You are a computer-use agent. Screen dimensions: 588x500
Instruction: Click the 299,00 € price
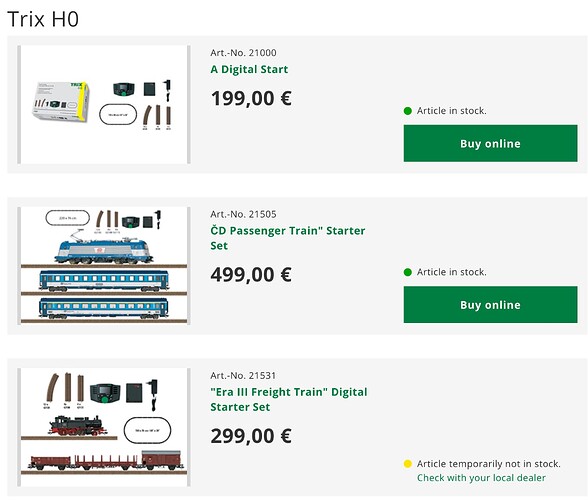(251, 436)
